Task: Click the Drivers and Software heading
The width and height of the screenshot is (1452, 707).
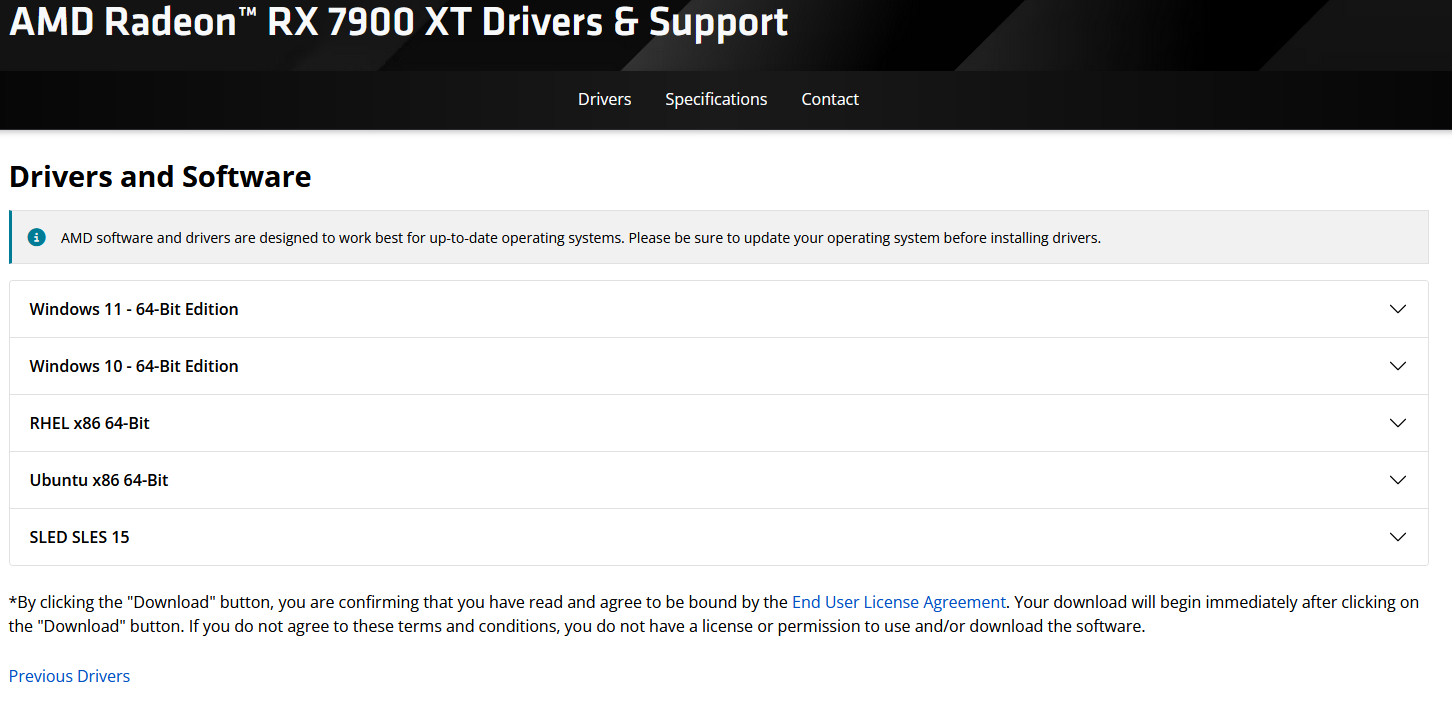Action: click(x=160, y=177)
